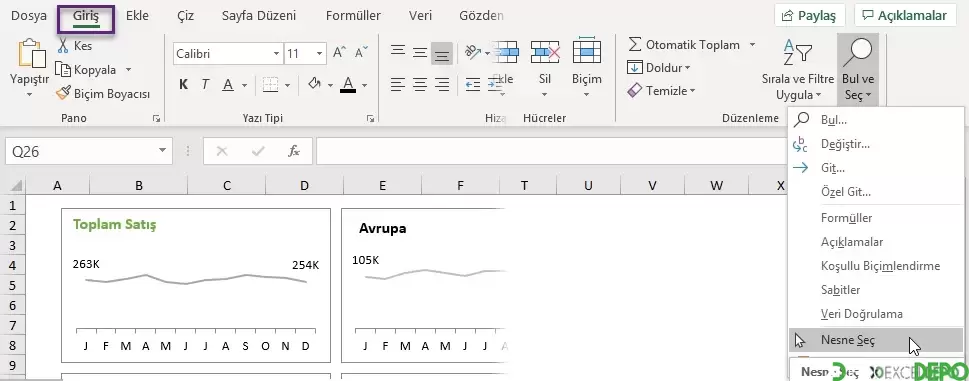Screen dimensions: 969x381
Task: Click the Açıklamalar comments button
Action: [905, 15]
